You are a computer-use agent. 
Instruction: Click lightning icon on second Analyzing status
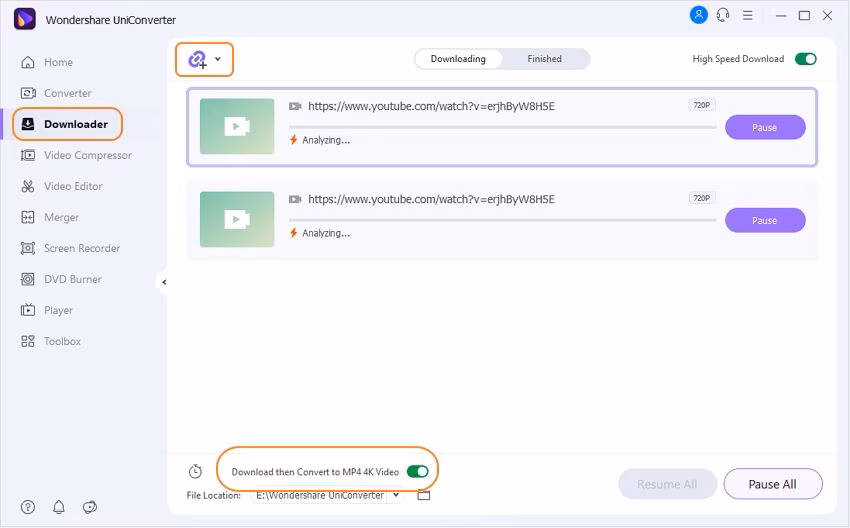[293, 233]
